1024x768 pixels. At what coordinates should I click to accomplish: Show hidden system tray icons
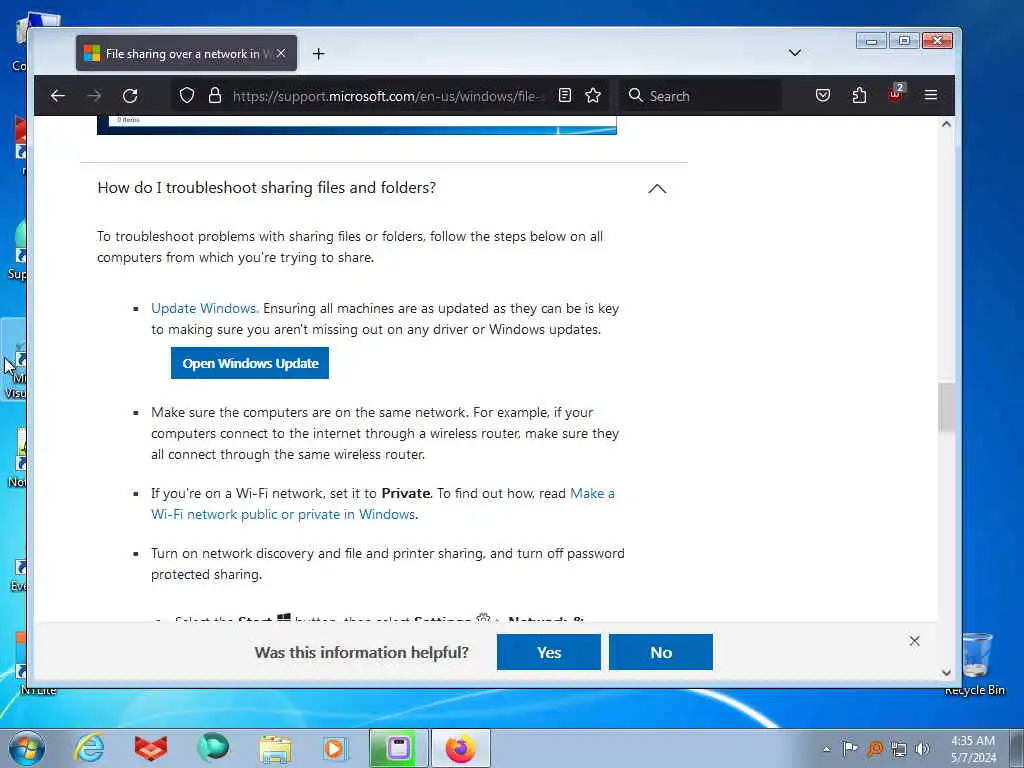coord(826,749)
